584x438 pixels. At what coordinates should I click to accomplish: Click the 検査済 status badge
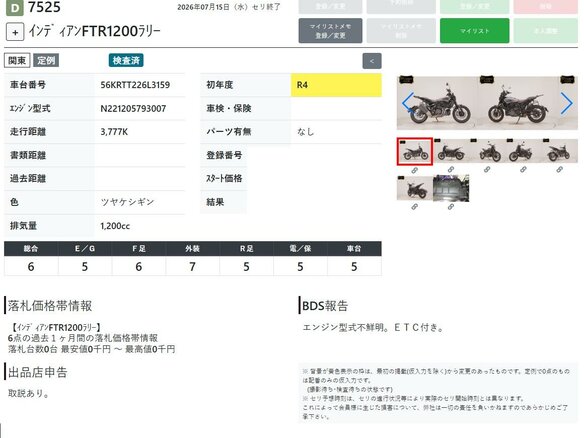[126, 60]
